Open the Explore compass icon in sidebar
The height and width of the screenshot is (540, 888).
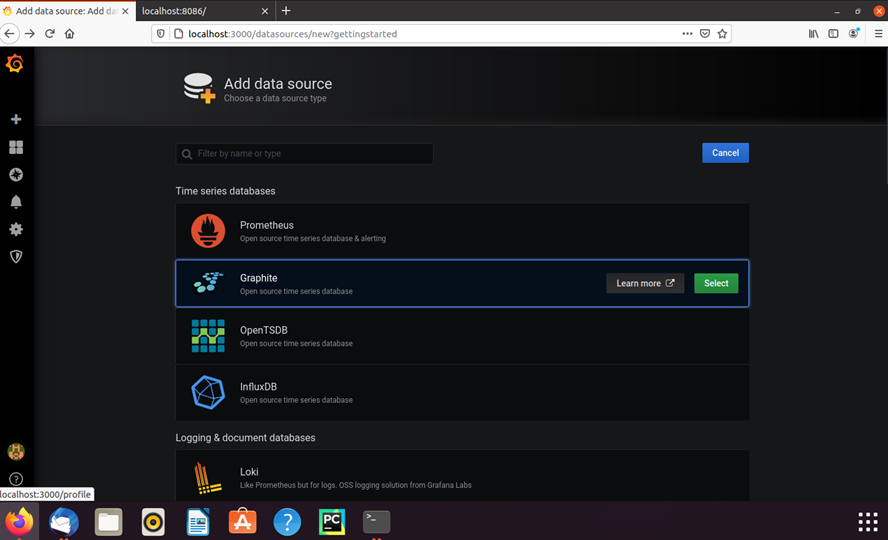[16, 175]
